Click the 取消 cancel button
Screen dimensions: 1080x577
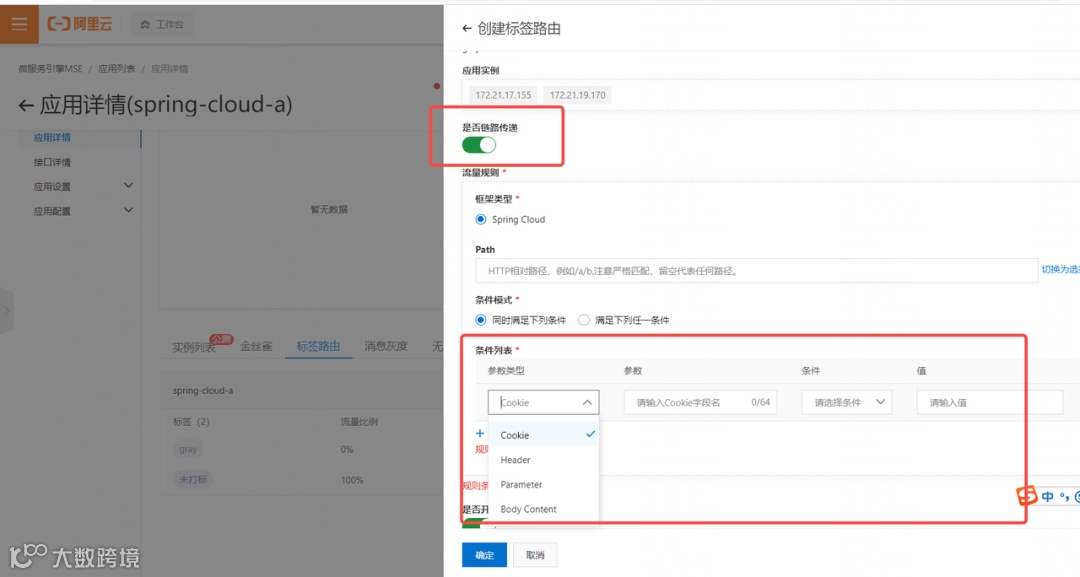click(535, 555)
